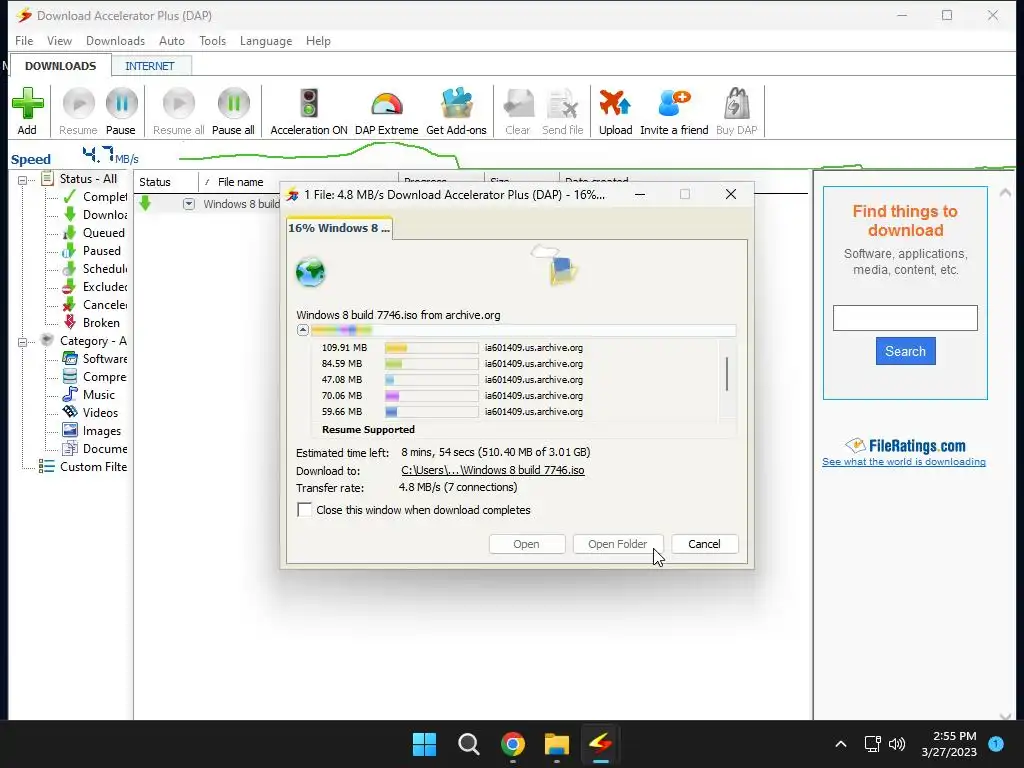The image size is (1024, 768).
Task: Open the Help menu
Action: (x=318, y=40)
